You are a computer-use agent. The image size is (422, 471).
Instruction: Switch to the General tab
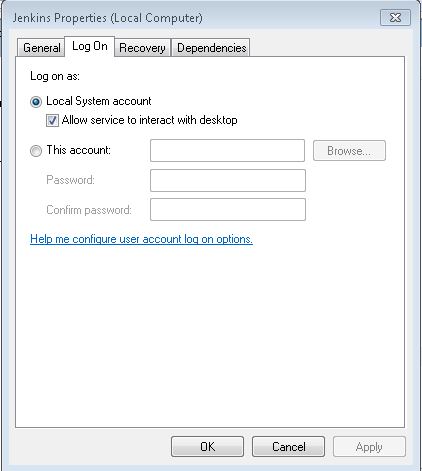41,48
